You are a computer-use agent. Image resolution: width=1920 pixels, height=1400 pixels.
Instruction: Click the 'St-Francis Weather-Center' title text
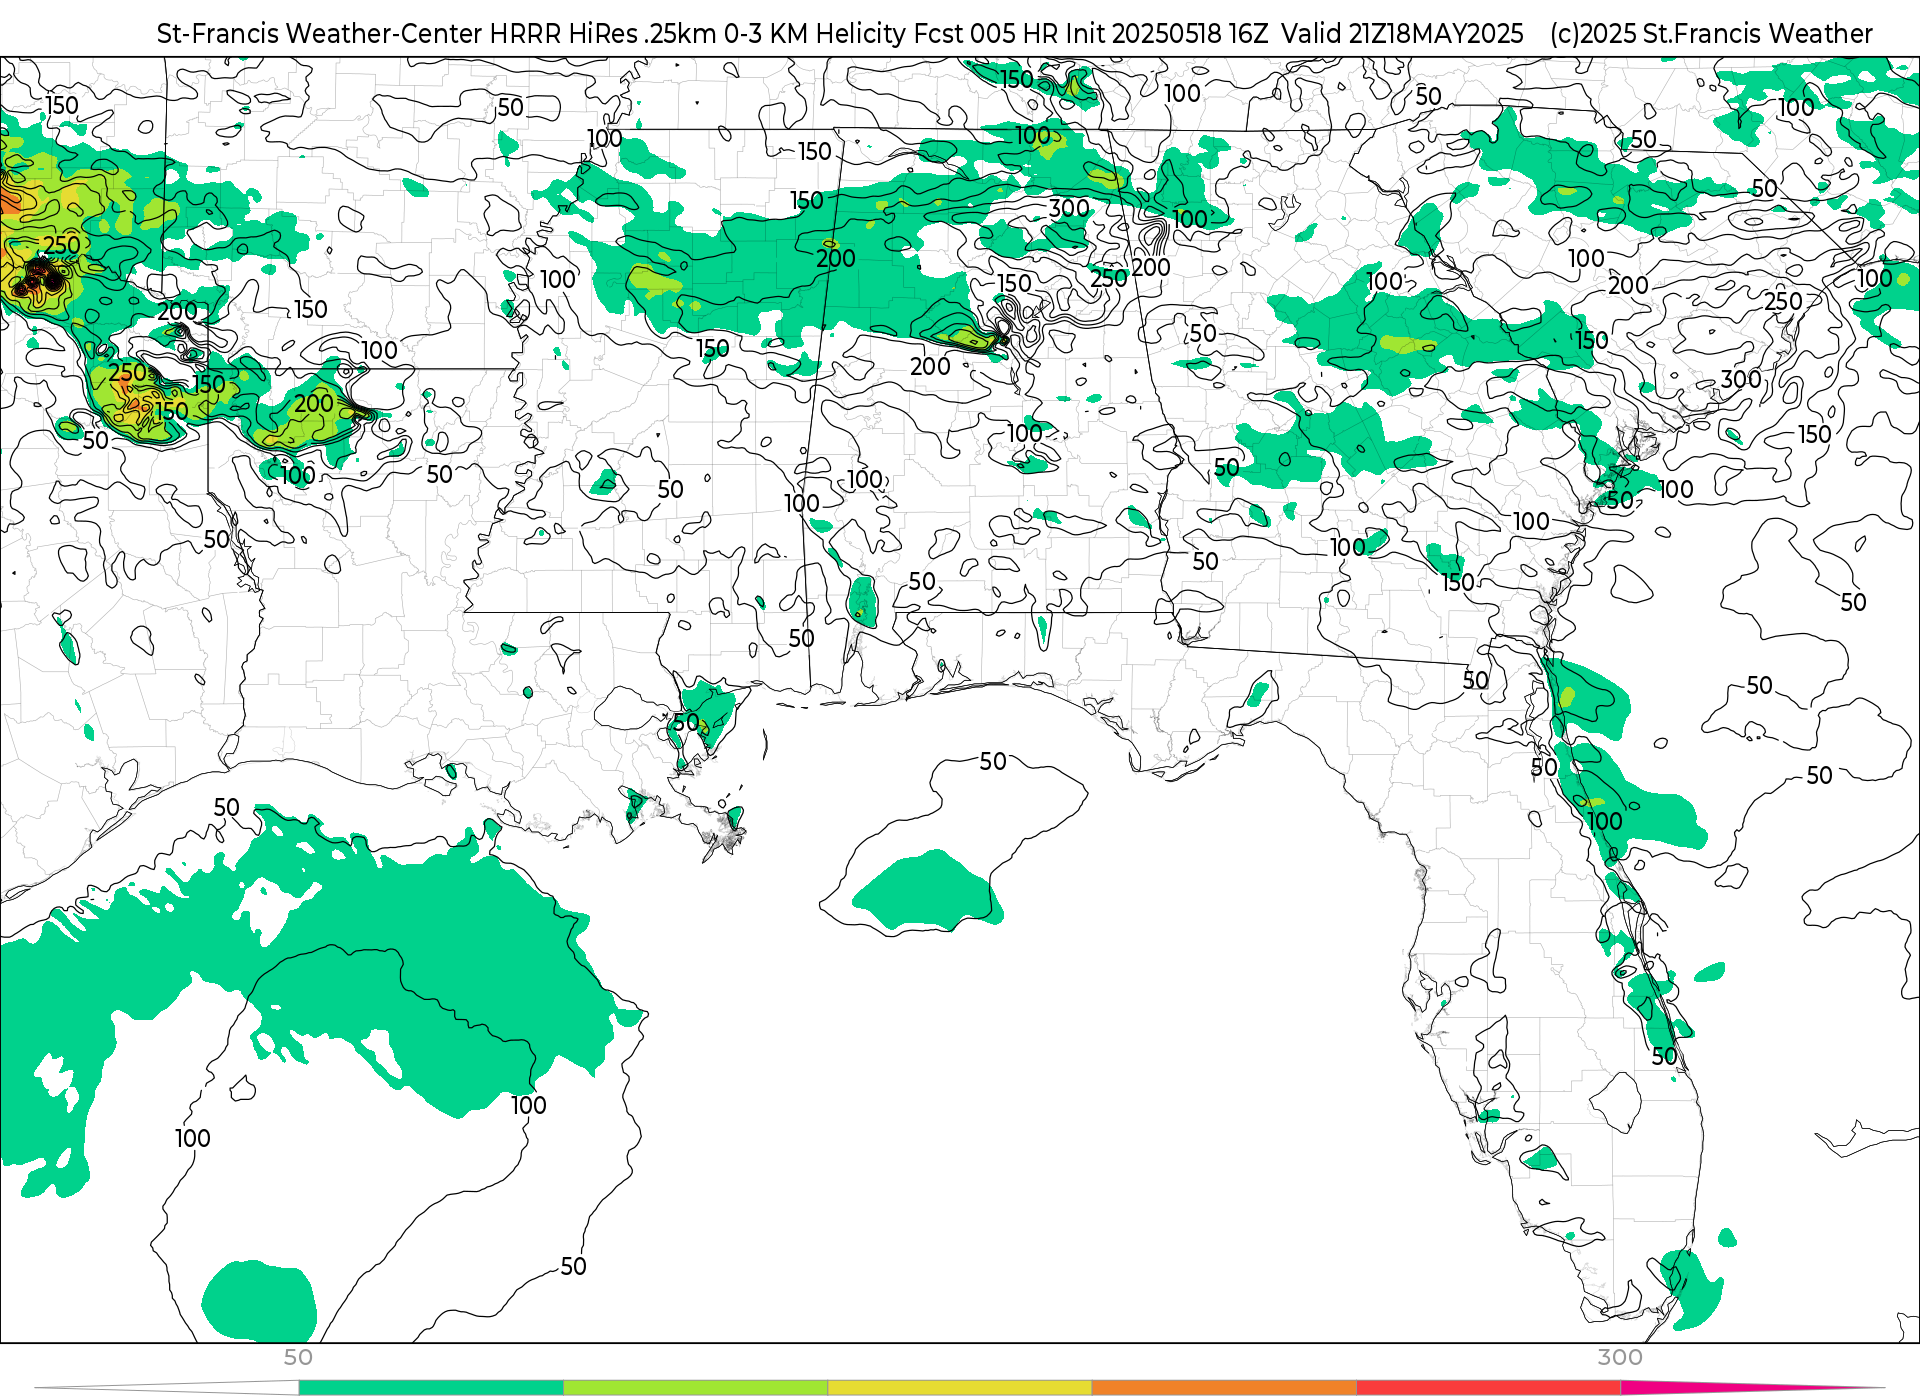320,34
